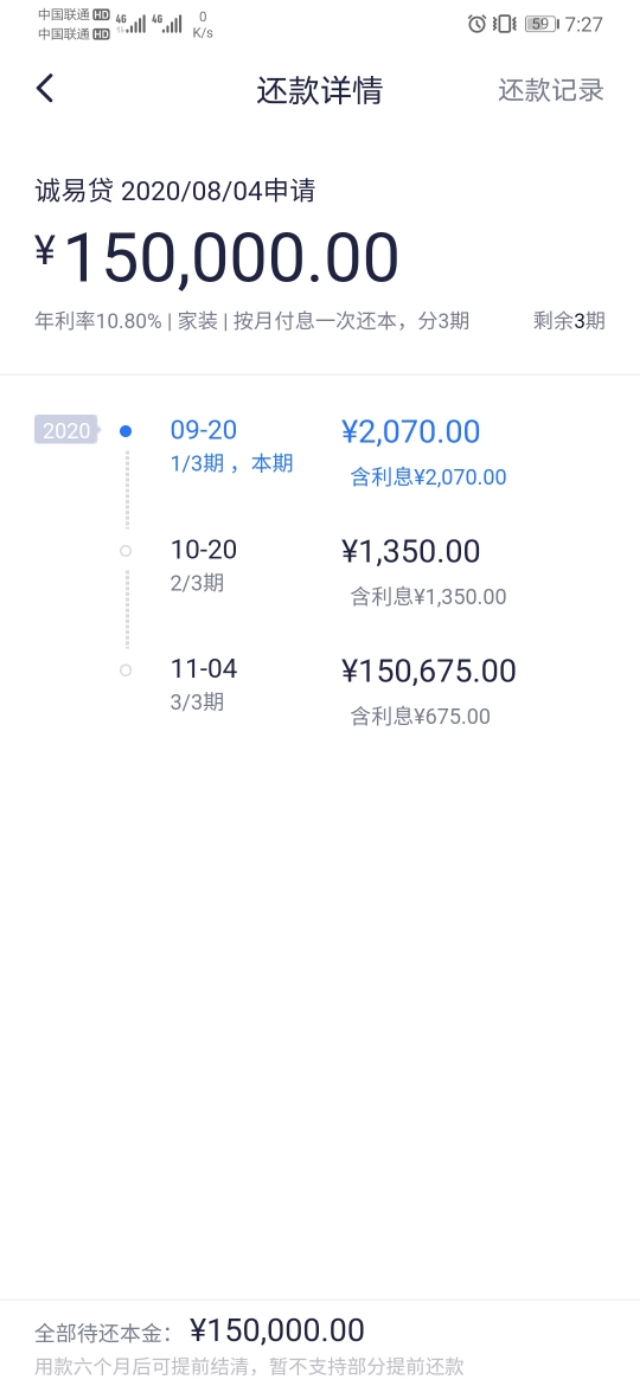Tap the back arrow icon
The height and width of the screenshot is (1386, 640).
click(44, 88)
